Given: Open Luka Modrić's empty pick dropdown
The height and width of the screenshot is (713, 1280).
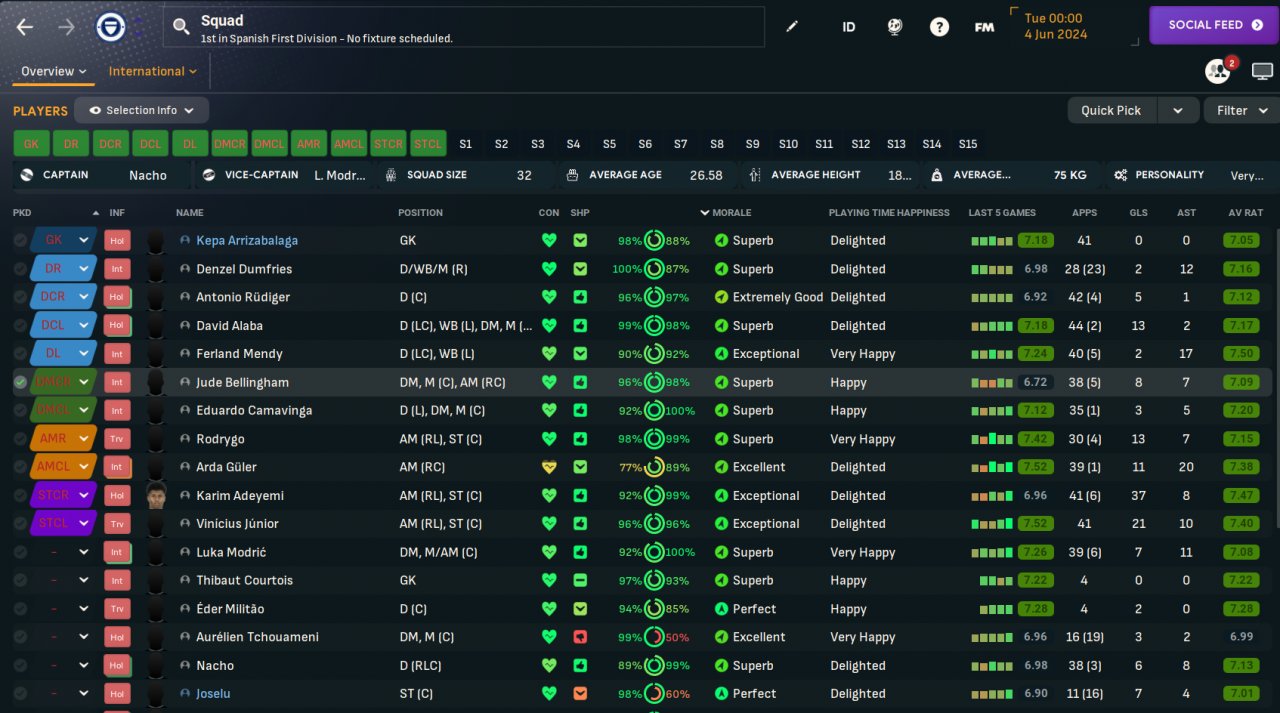Looking at the screenshot, I should coord(84,552).
